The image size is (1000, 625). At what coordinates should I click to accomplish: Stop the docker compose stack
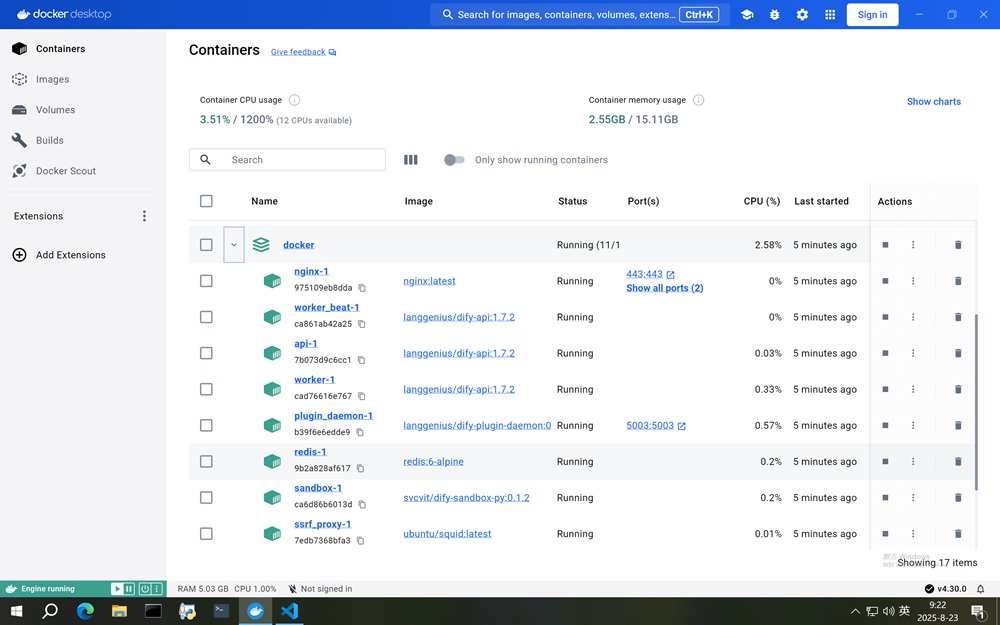click(x=885, y=244)
